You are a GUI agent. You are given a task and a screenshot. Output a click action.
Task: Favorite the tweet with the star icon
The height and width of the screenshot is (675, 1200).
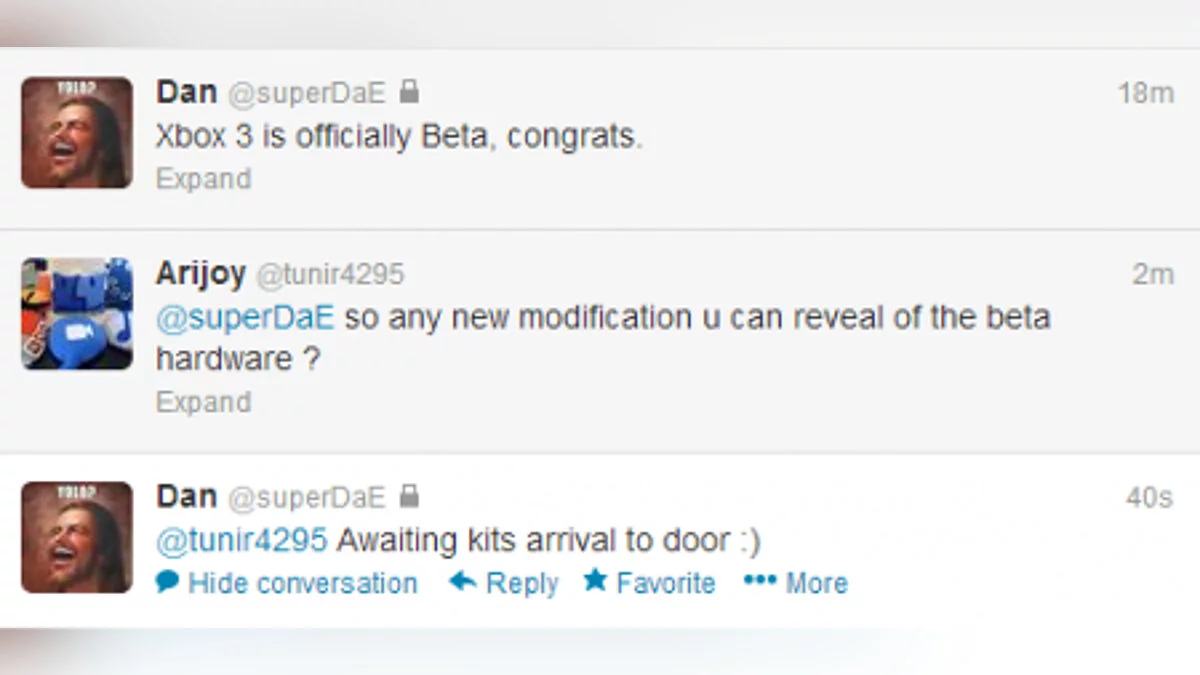[x=596, y=580]
